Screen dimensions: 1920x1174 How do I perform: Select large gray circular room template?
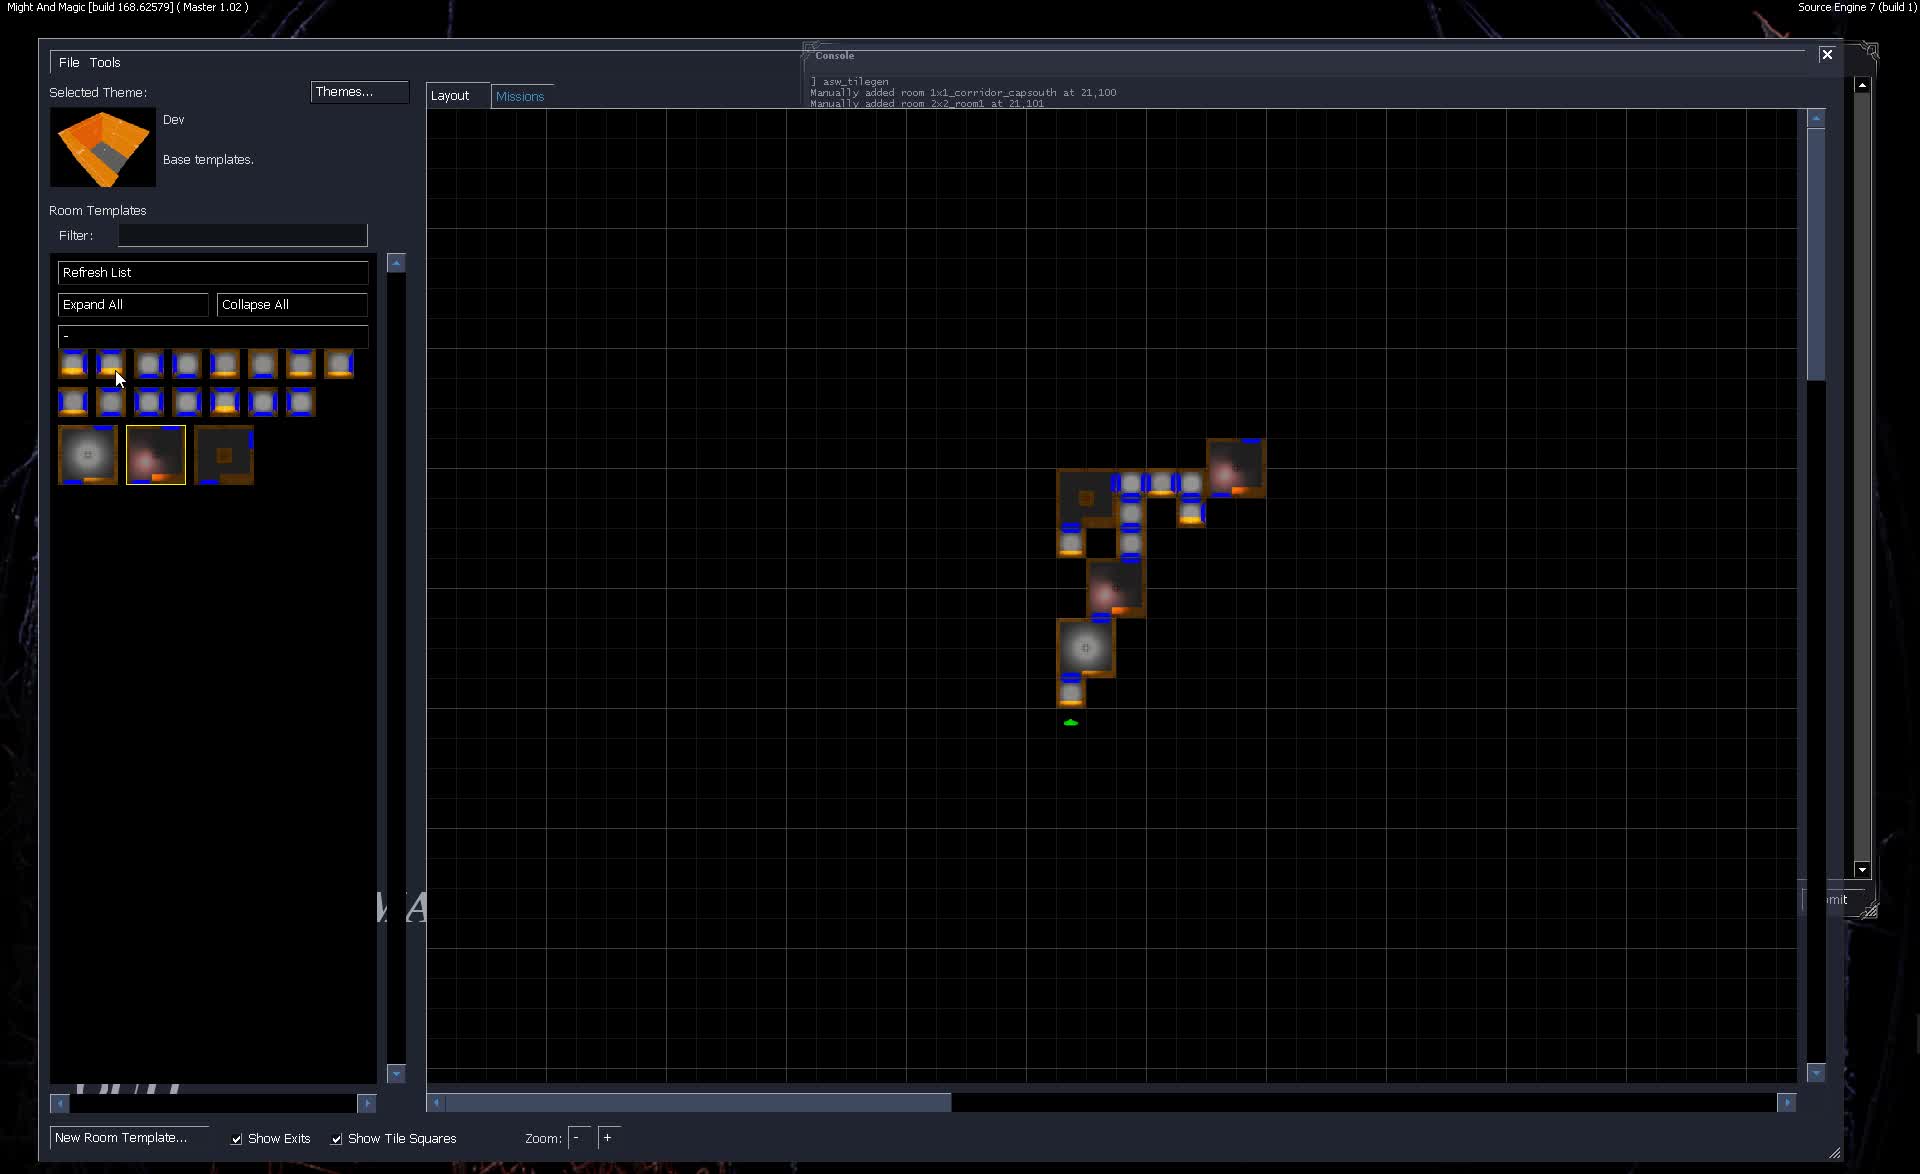pyautogui.click(x=88, y=455)
